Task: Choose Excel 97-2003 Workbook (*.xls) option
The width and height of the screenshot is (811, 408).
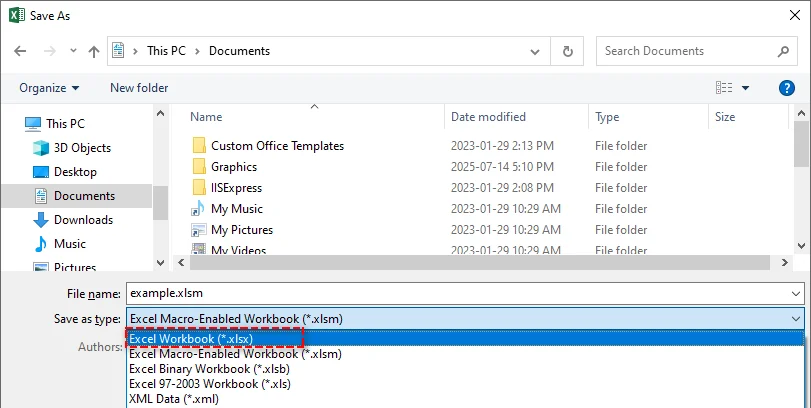Action: point(465,384)
